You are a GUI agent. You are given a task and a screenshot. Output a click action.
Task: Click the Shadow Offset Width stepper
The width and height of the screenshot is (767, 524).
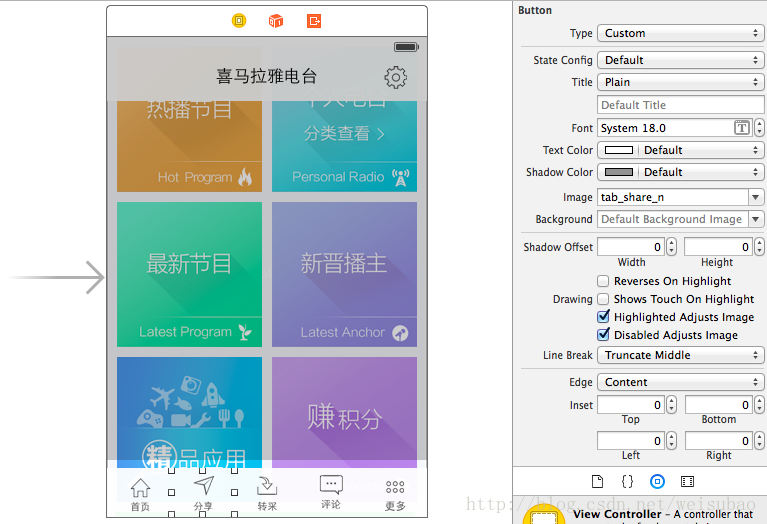point(672,247)
